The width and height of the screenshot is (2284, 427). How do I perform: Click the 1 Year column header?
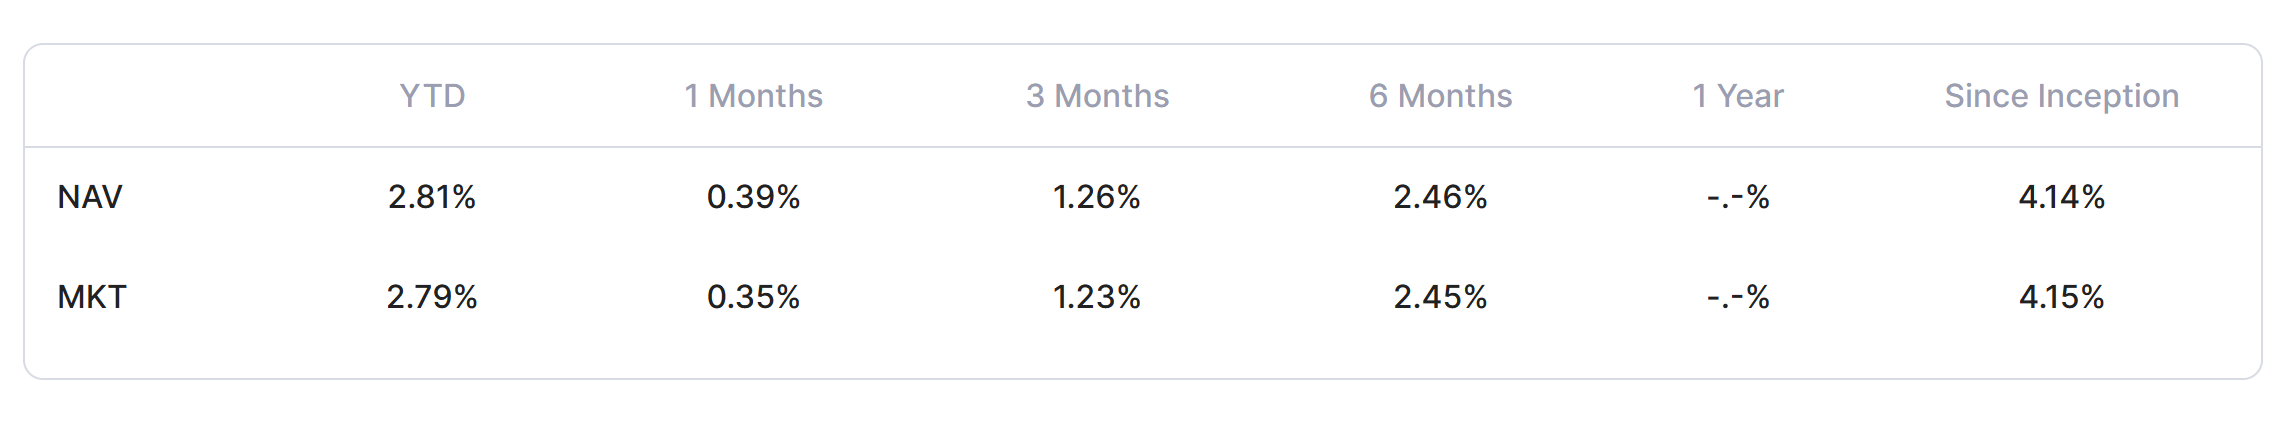click(1737, 96)
